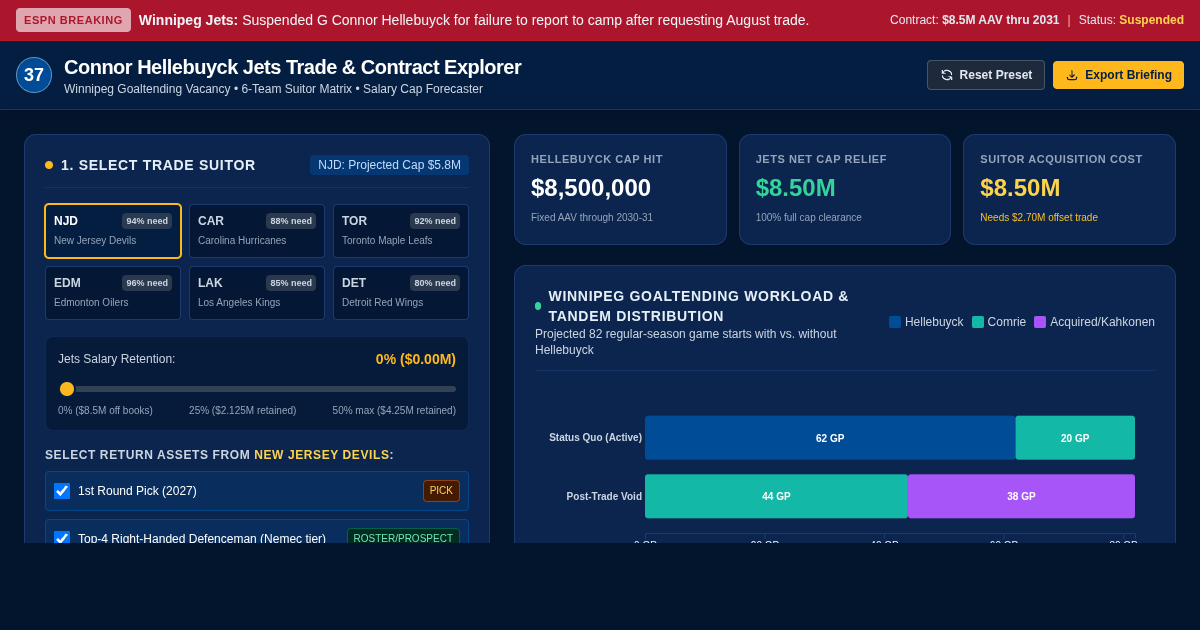The width and height of the screenshot is (1200, 630).
Task: Click the Status Quo (Active) row label
Action: click(x=595, y=438)
